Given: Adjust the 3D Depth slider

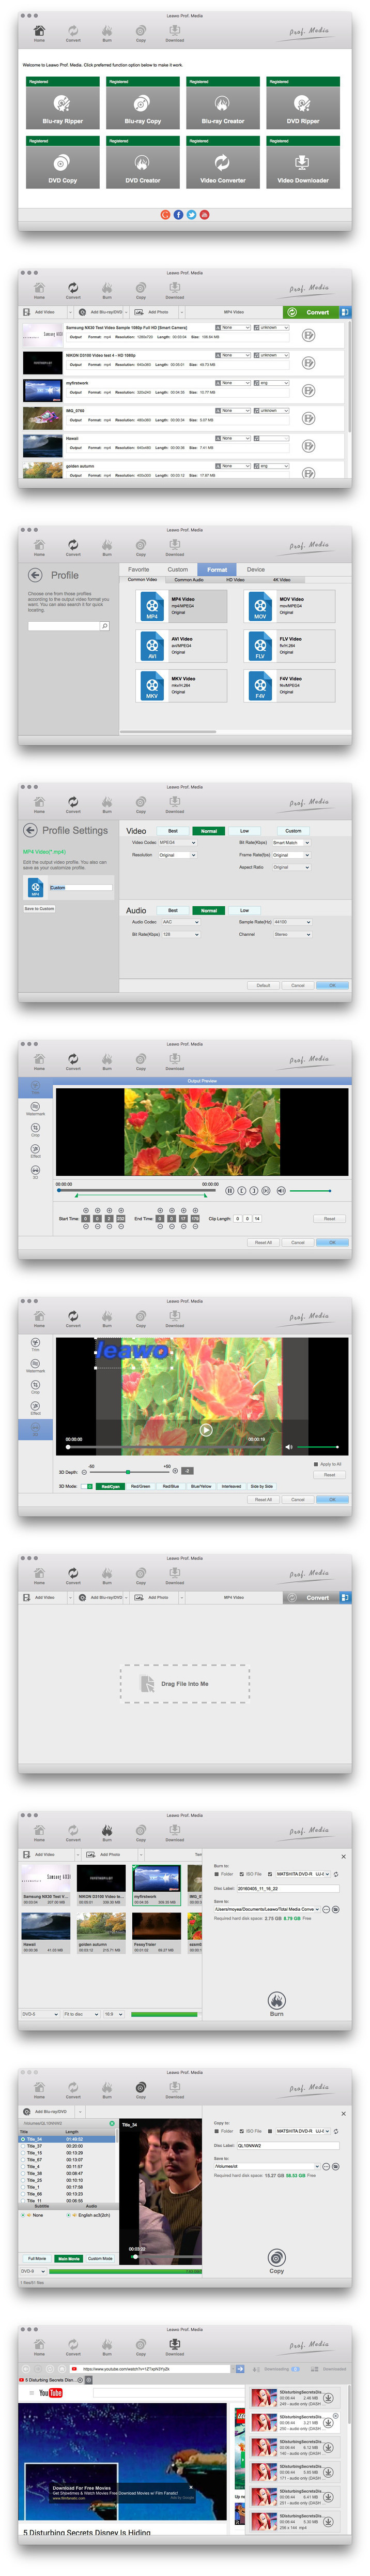Looking at the screenshot, I should [130, 1472].
